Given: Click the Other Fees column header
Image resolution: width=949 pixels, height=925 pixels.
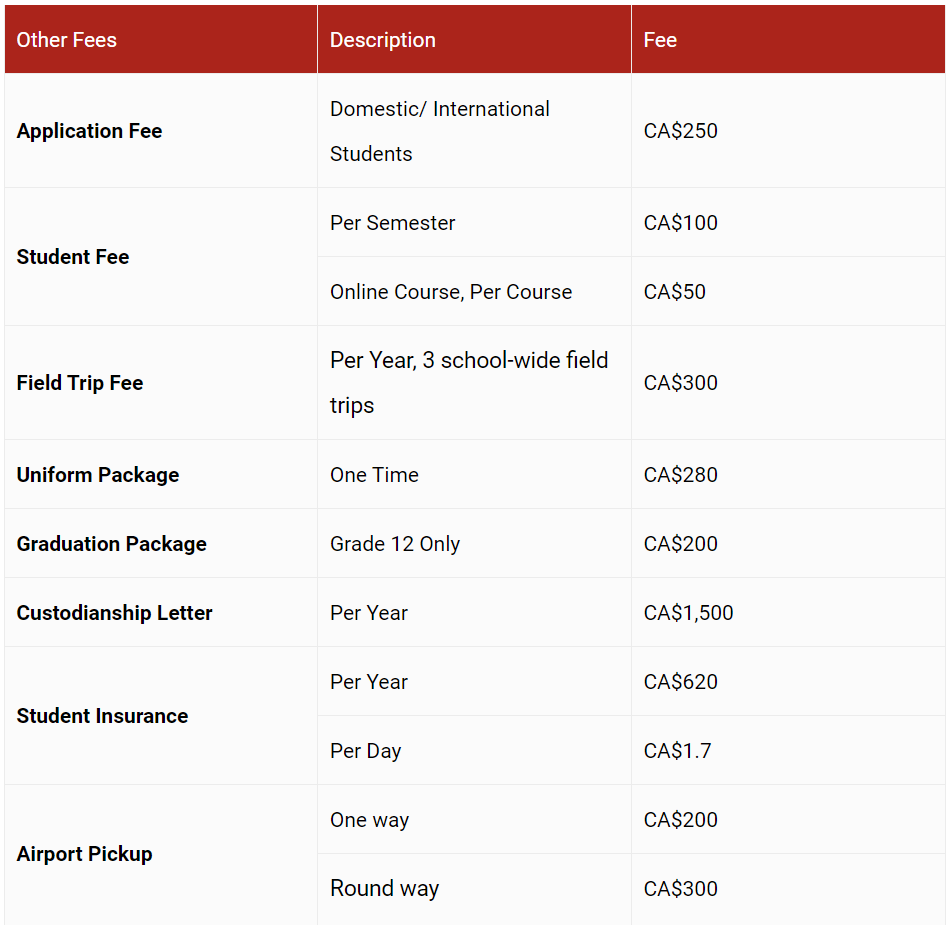Looking at the screenshot, I should (x=67, y=40).
